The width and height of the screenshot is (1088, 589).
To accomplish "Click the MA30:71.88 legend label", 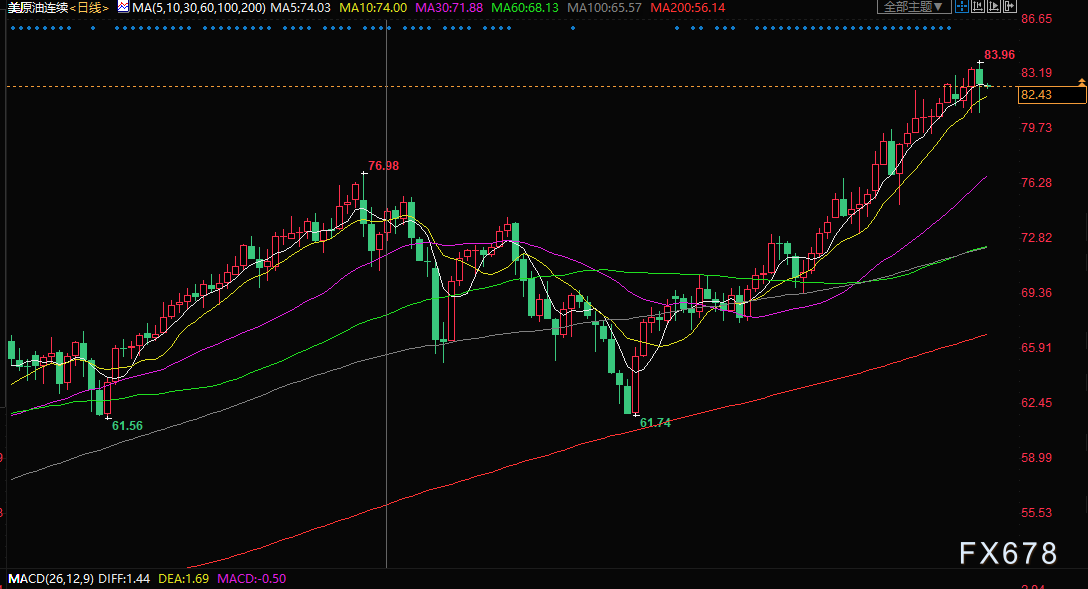I will click(x=448, y=8).
